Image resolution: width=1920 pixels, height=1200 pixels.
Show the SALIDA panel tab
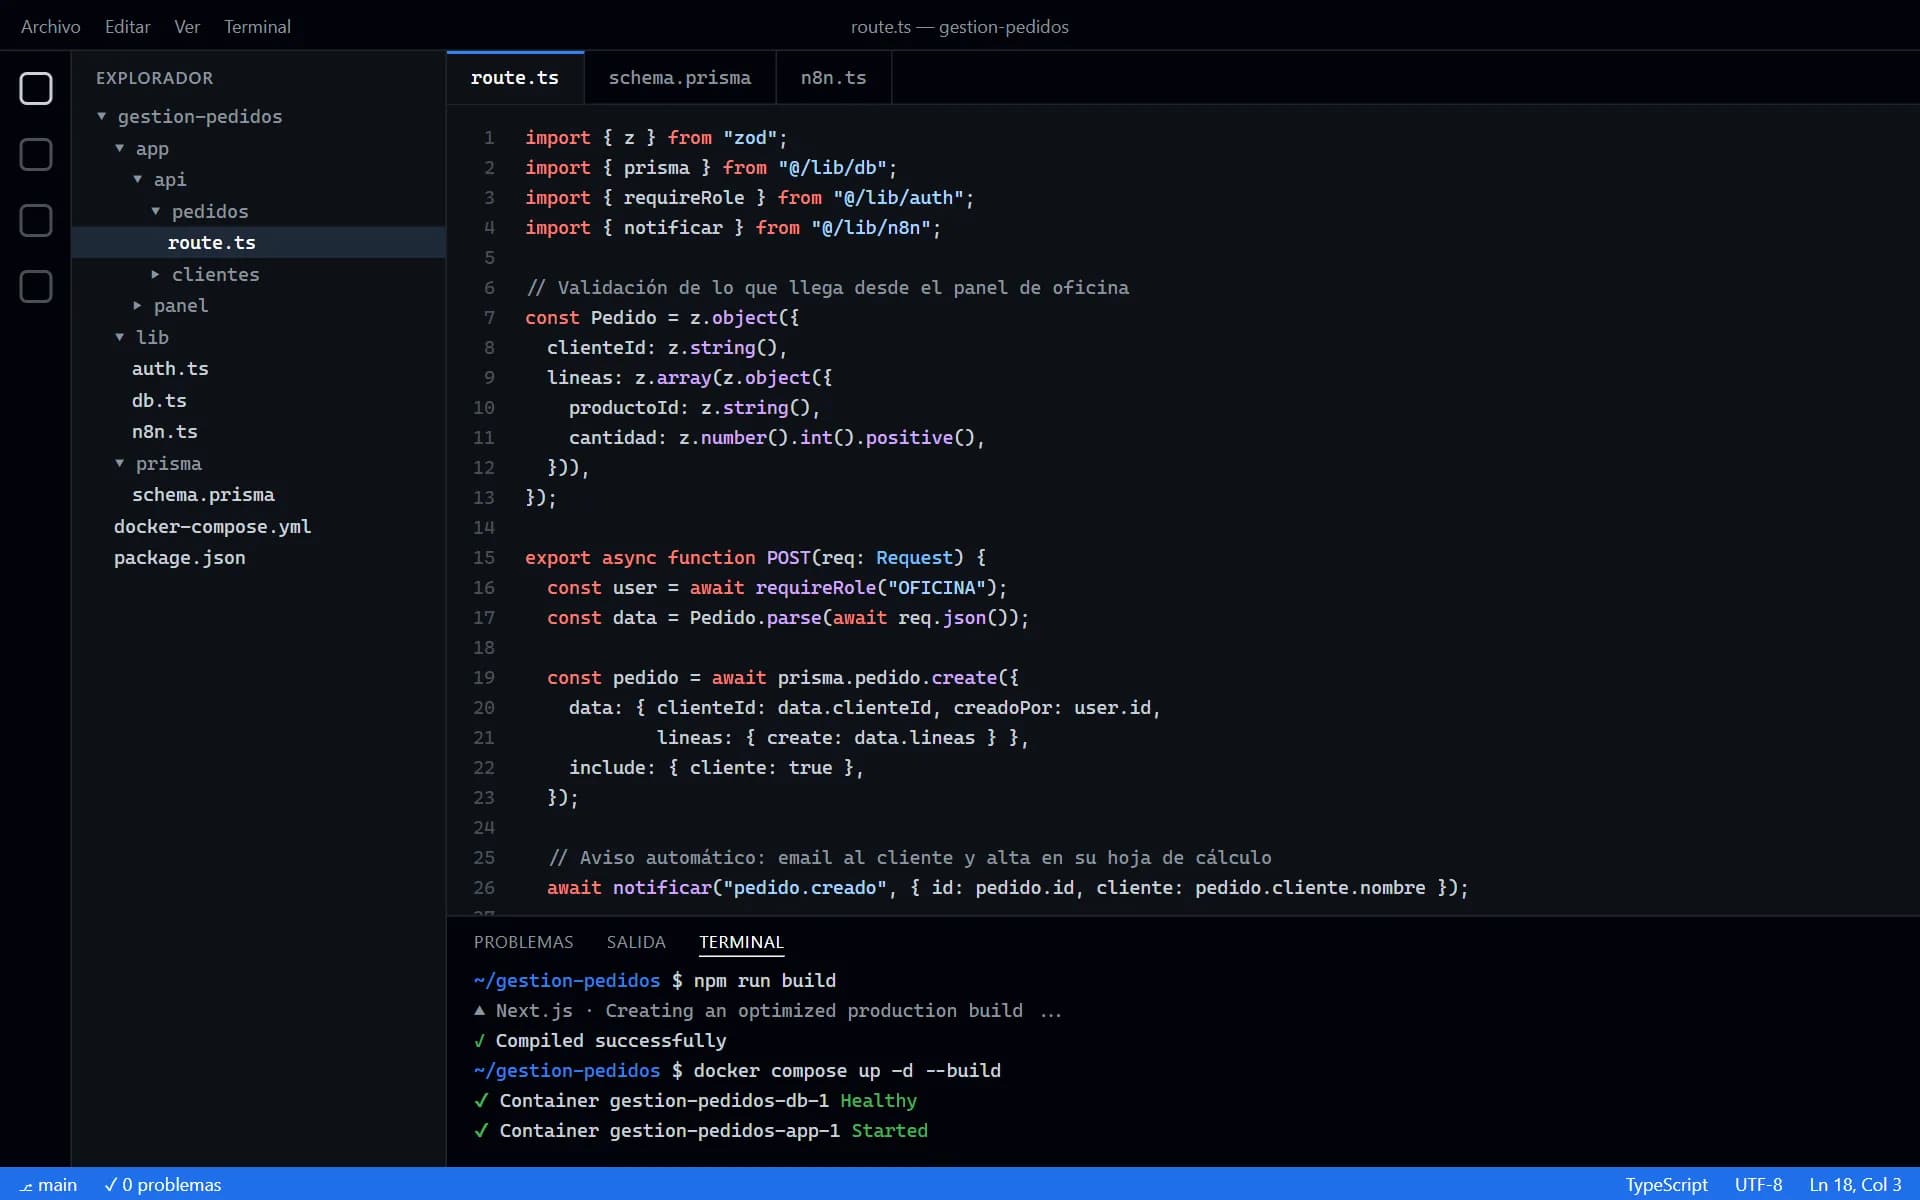pos(636,942)
